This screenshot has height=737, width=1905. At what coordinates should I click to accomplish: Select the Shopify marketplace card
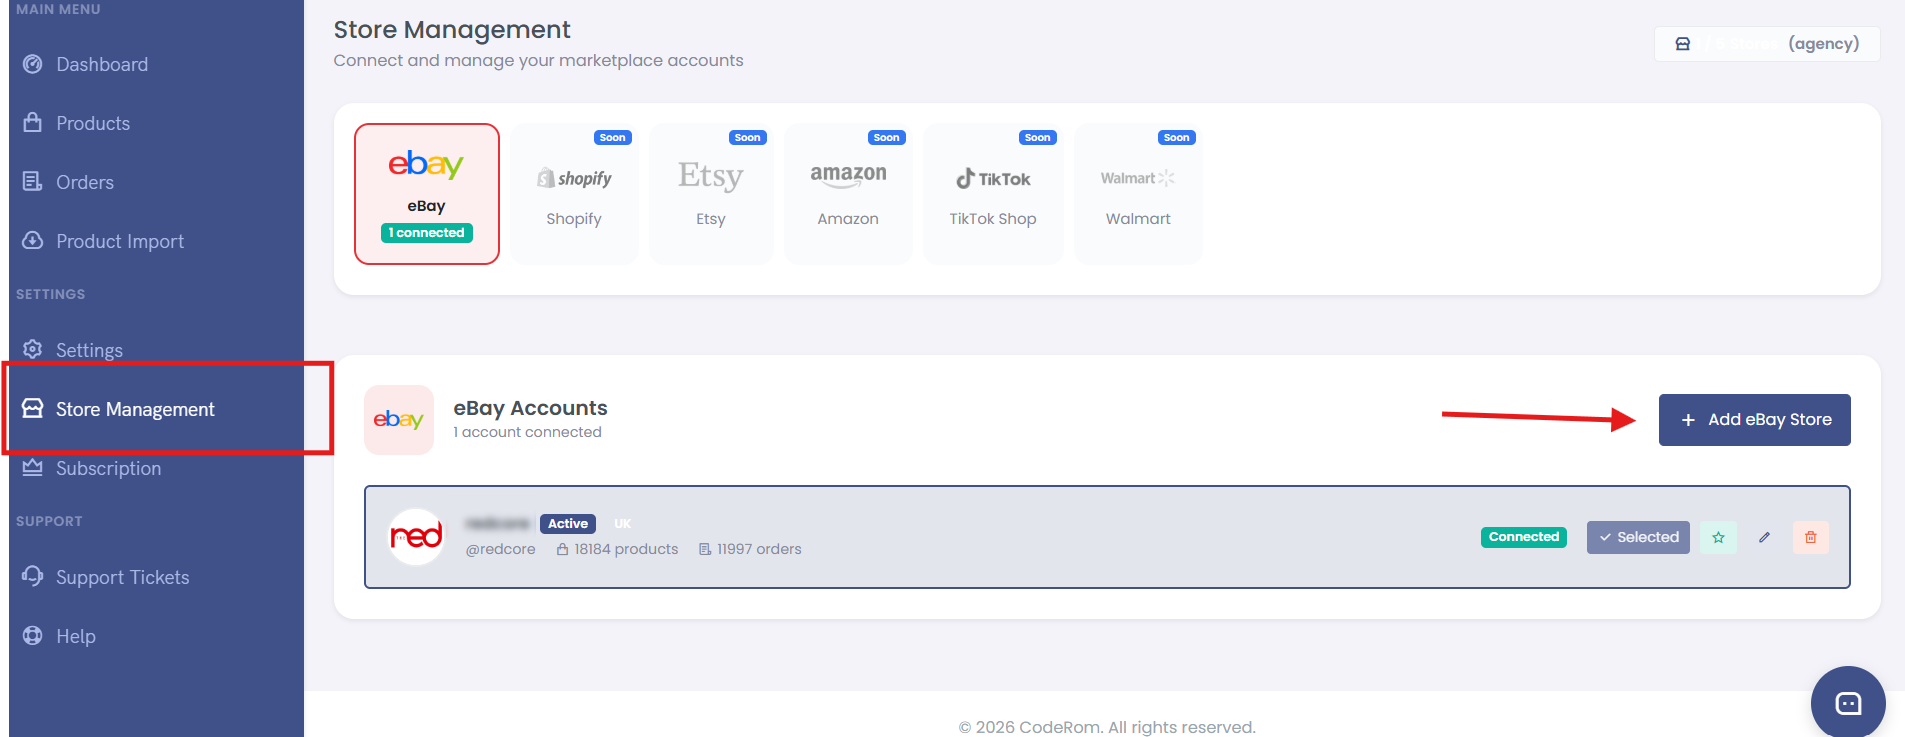[574, 194]
